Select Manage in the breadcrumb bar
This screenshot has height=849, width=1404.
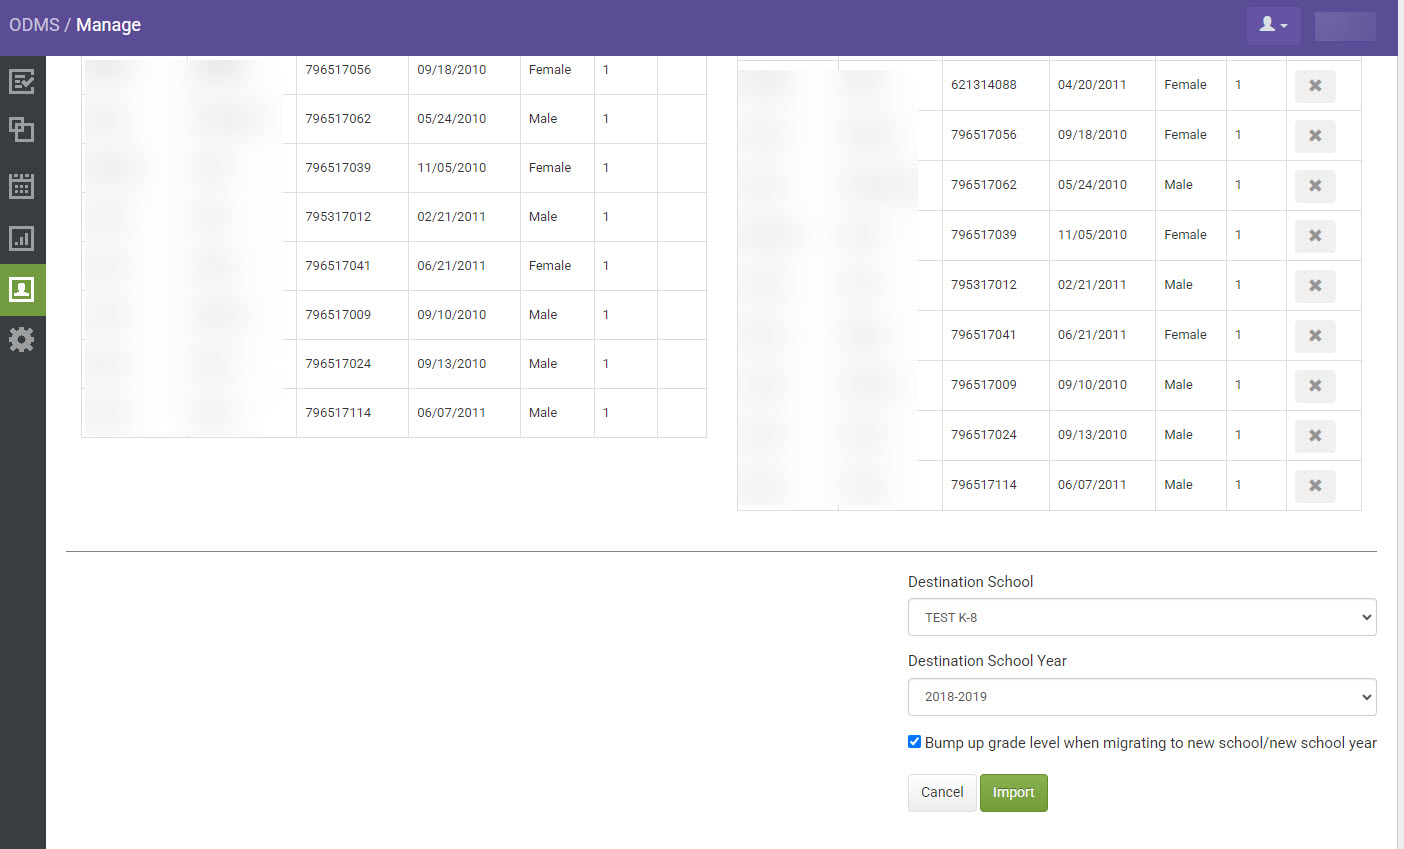coord(108,25)
